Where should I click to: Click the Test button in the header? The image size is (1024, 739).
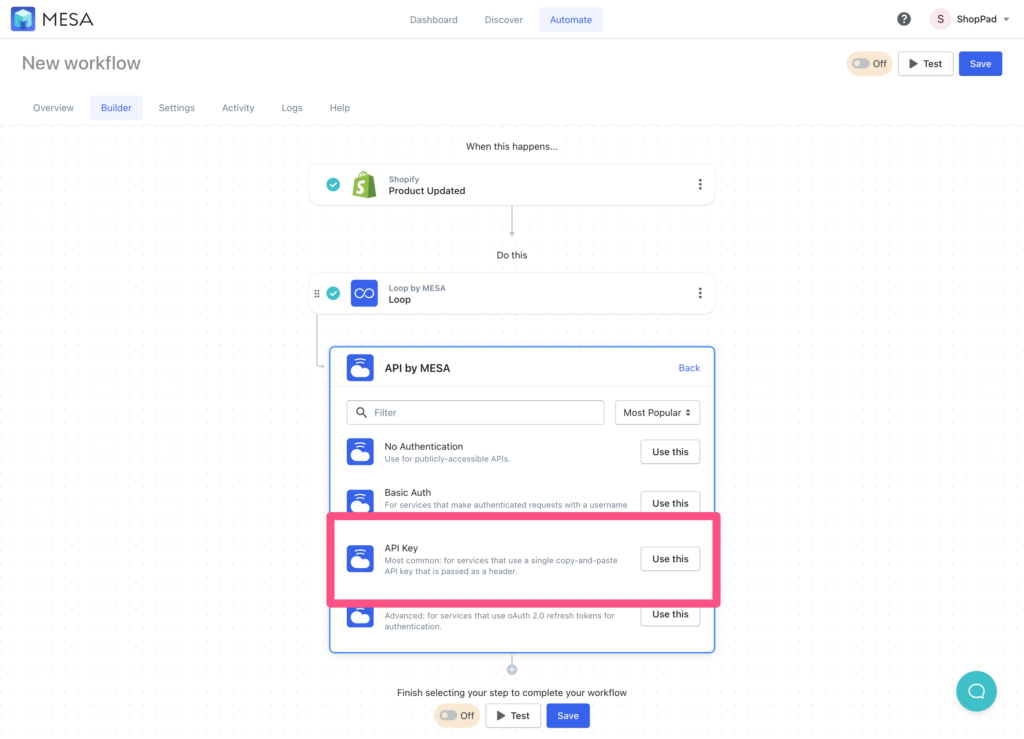[925, 63]
